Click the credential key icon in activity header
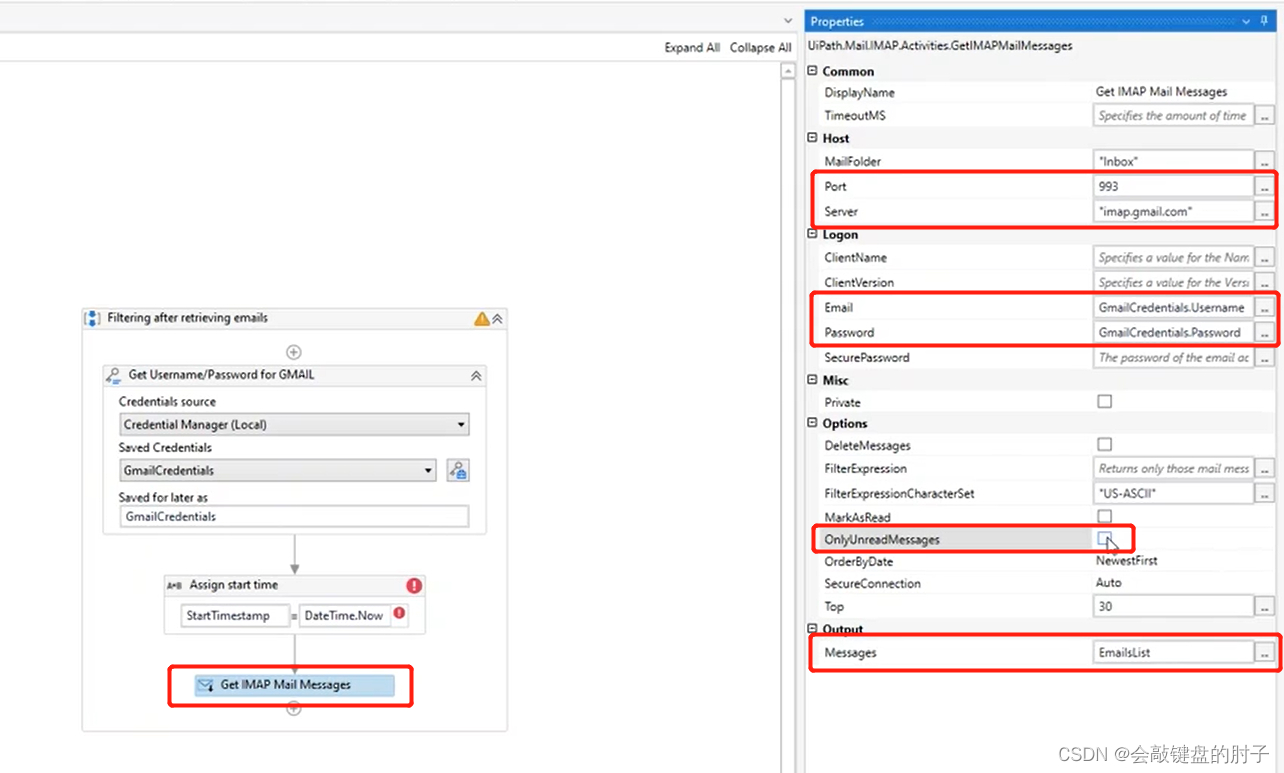This screenshot has height=773, width=1284. (x=114, y=376)
